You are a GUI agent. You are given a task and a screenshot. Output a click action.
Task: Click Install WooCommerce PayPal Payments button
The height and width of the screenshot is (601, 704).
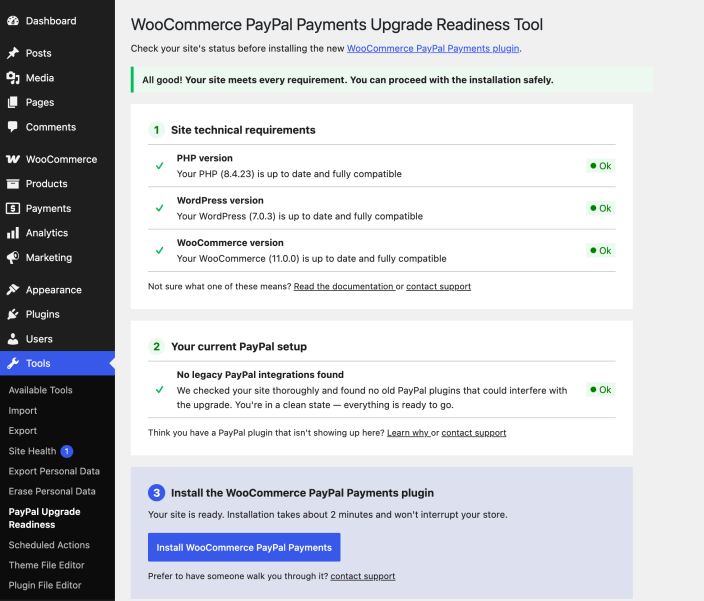click(244, 547)
